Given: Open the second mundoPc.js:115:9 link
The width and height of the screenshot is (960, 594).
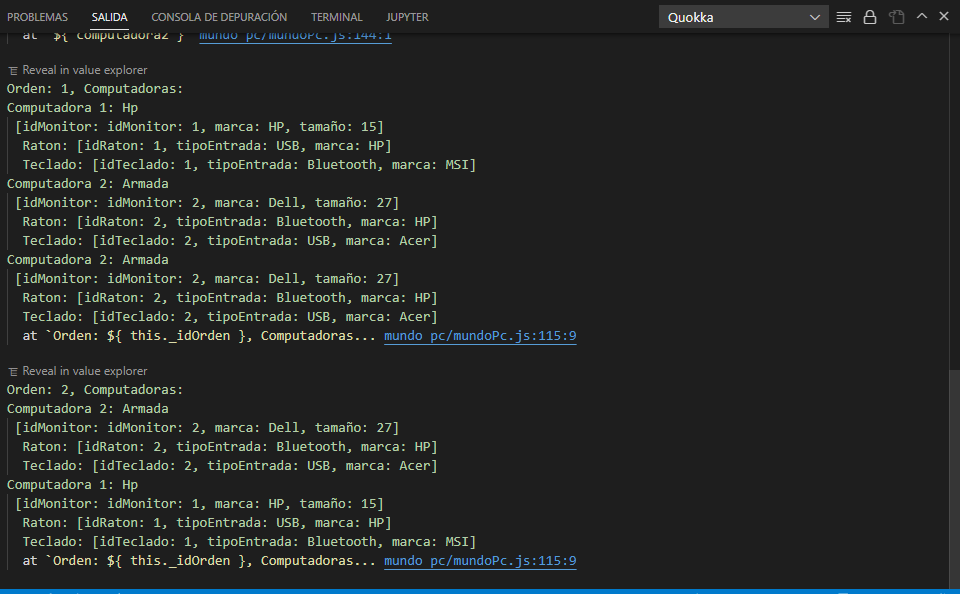Looking at the screenshot, I should (x=479, y=560).
